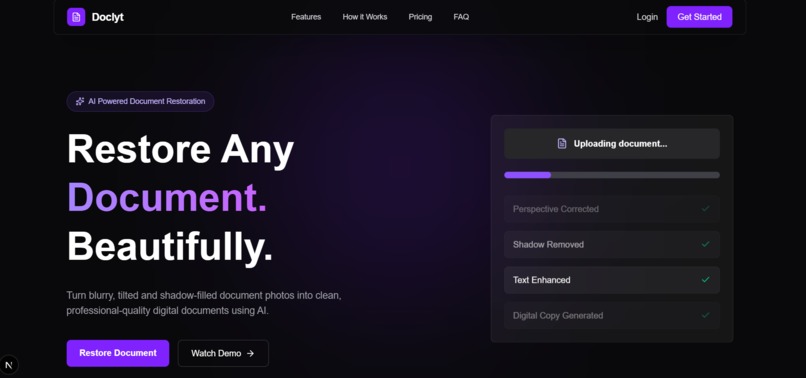
Task: Click the Perspective Corrected checkmark
Action: point(706,209)
